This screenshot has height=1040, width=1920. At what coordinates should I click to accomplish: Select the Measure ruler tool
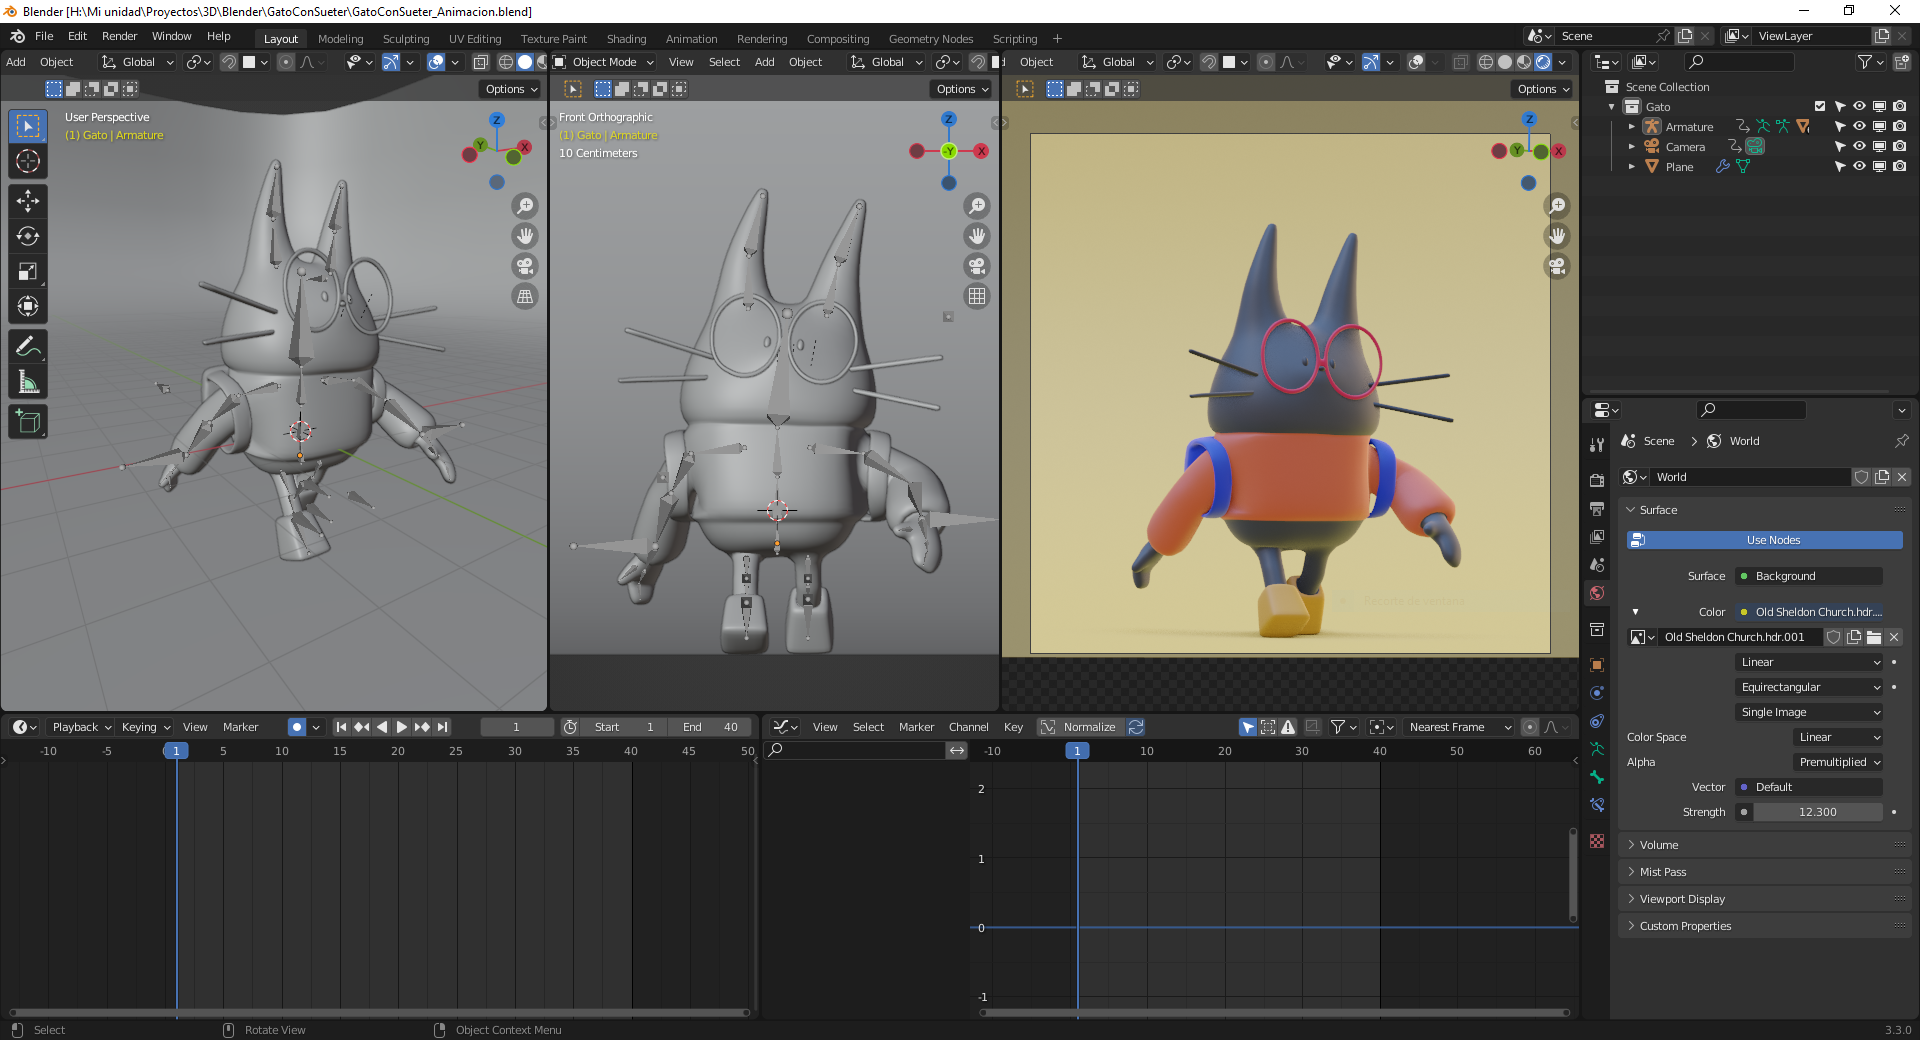point(28,382)
